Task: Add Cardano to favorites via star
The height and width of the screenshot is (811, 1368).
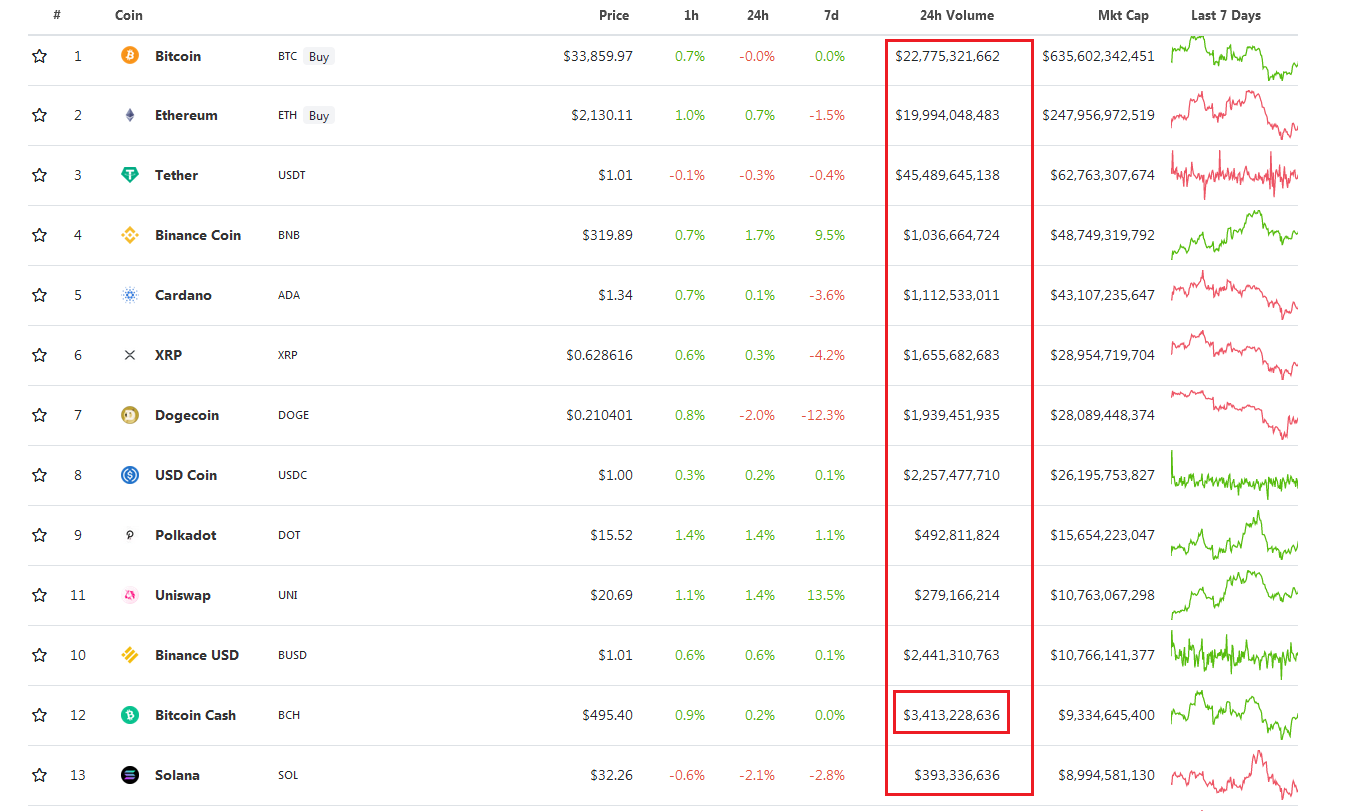Action: tap(40, 296)
